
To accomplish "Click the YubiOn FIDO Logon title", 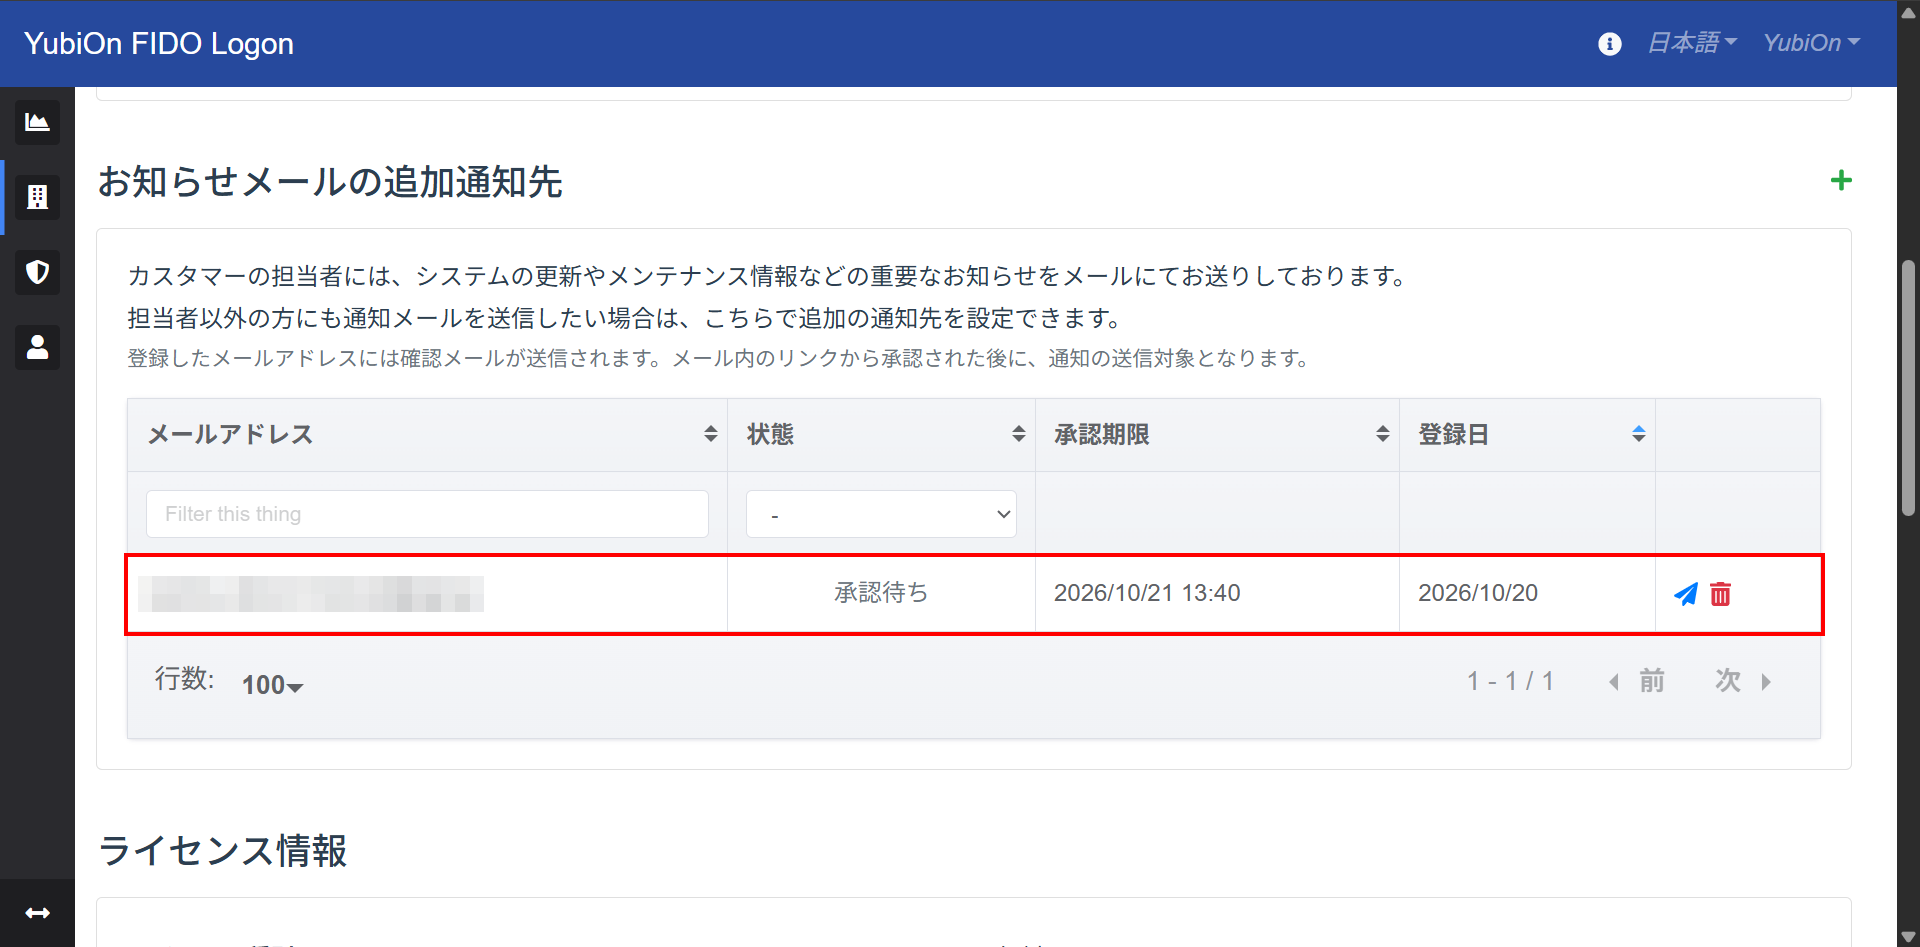I will (159, 44).
